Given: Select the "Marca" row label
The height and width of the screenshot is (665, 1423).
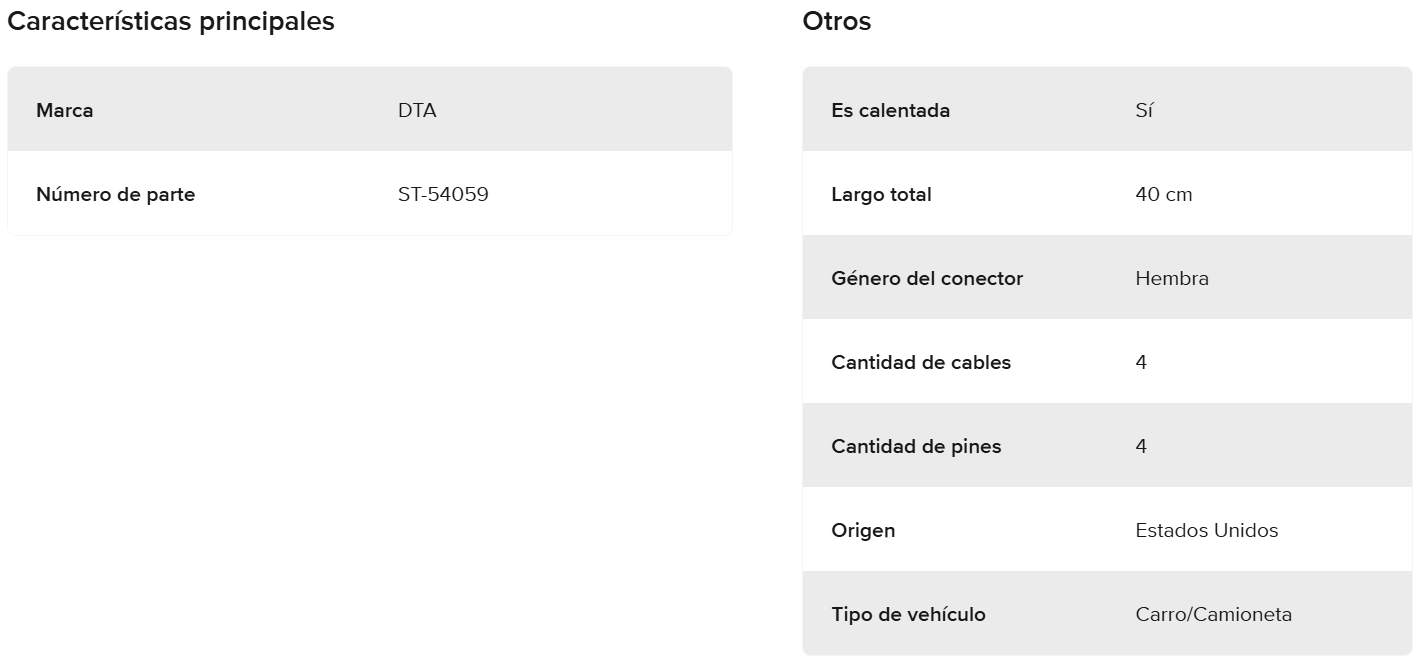Looking at the screenshot, I should click(x=65, y=110).
